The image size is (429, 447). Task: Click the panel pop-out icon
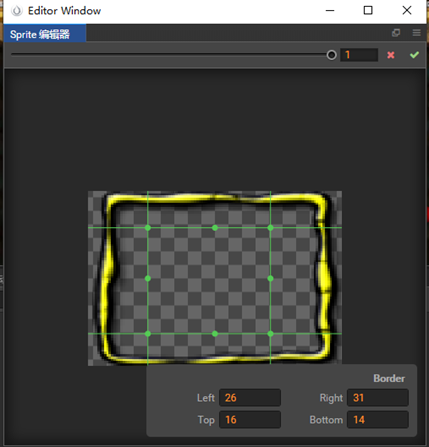coord(396,33)
